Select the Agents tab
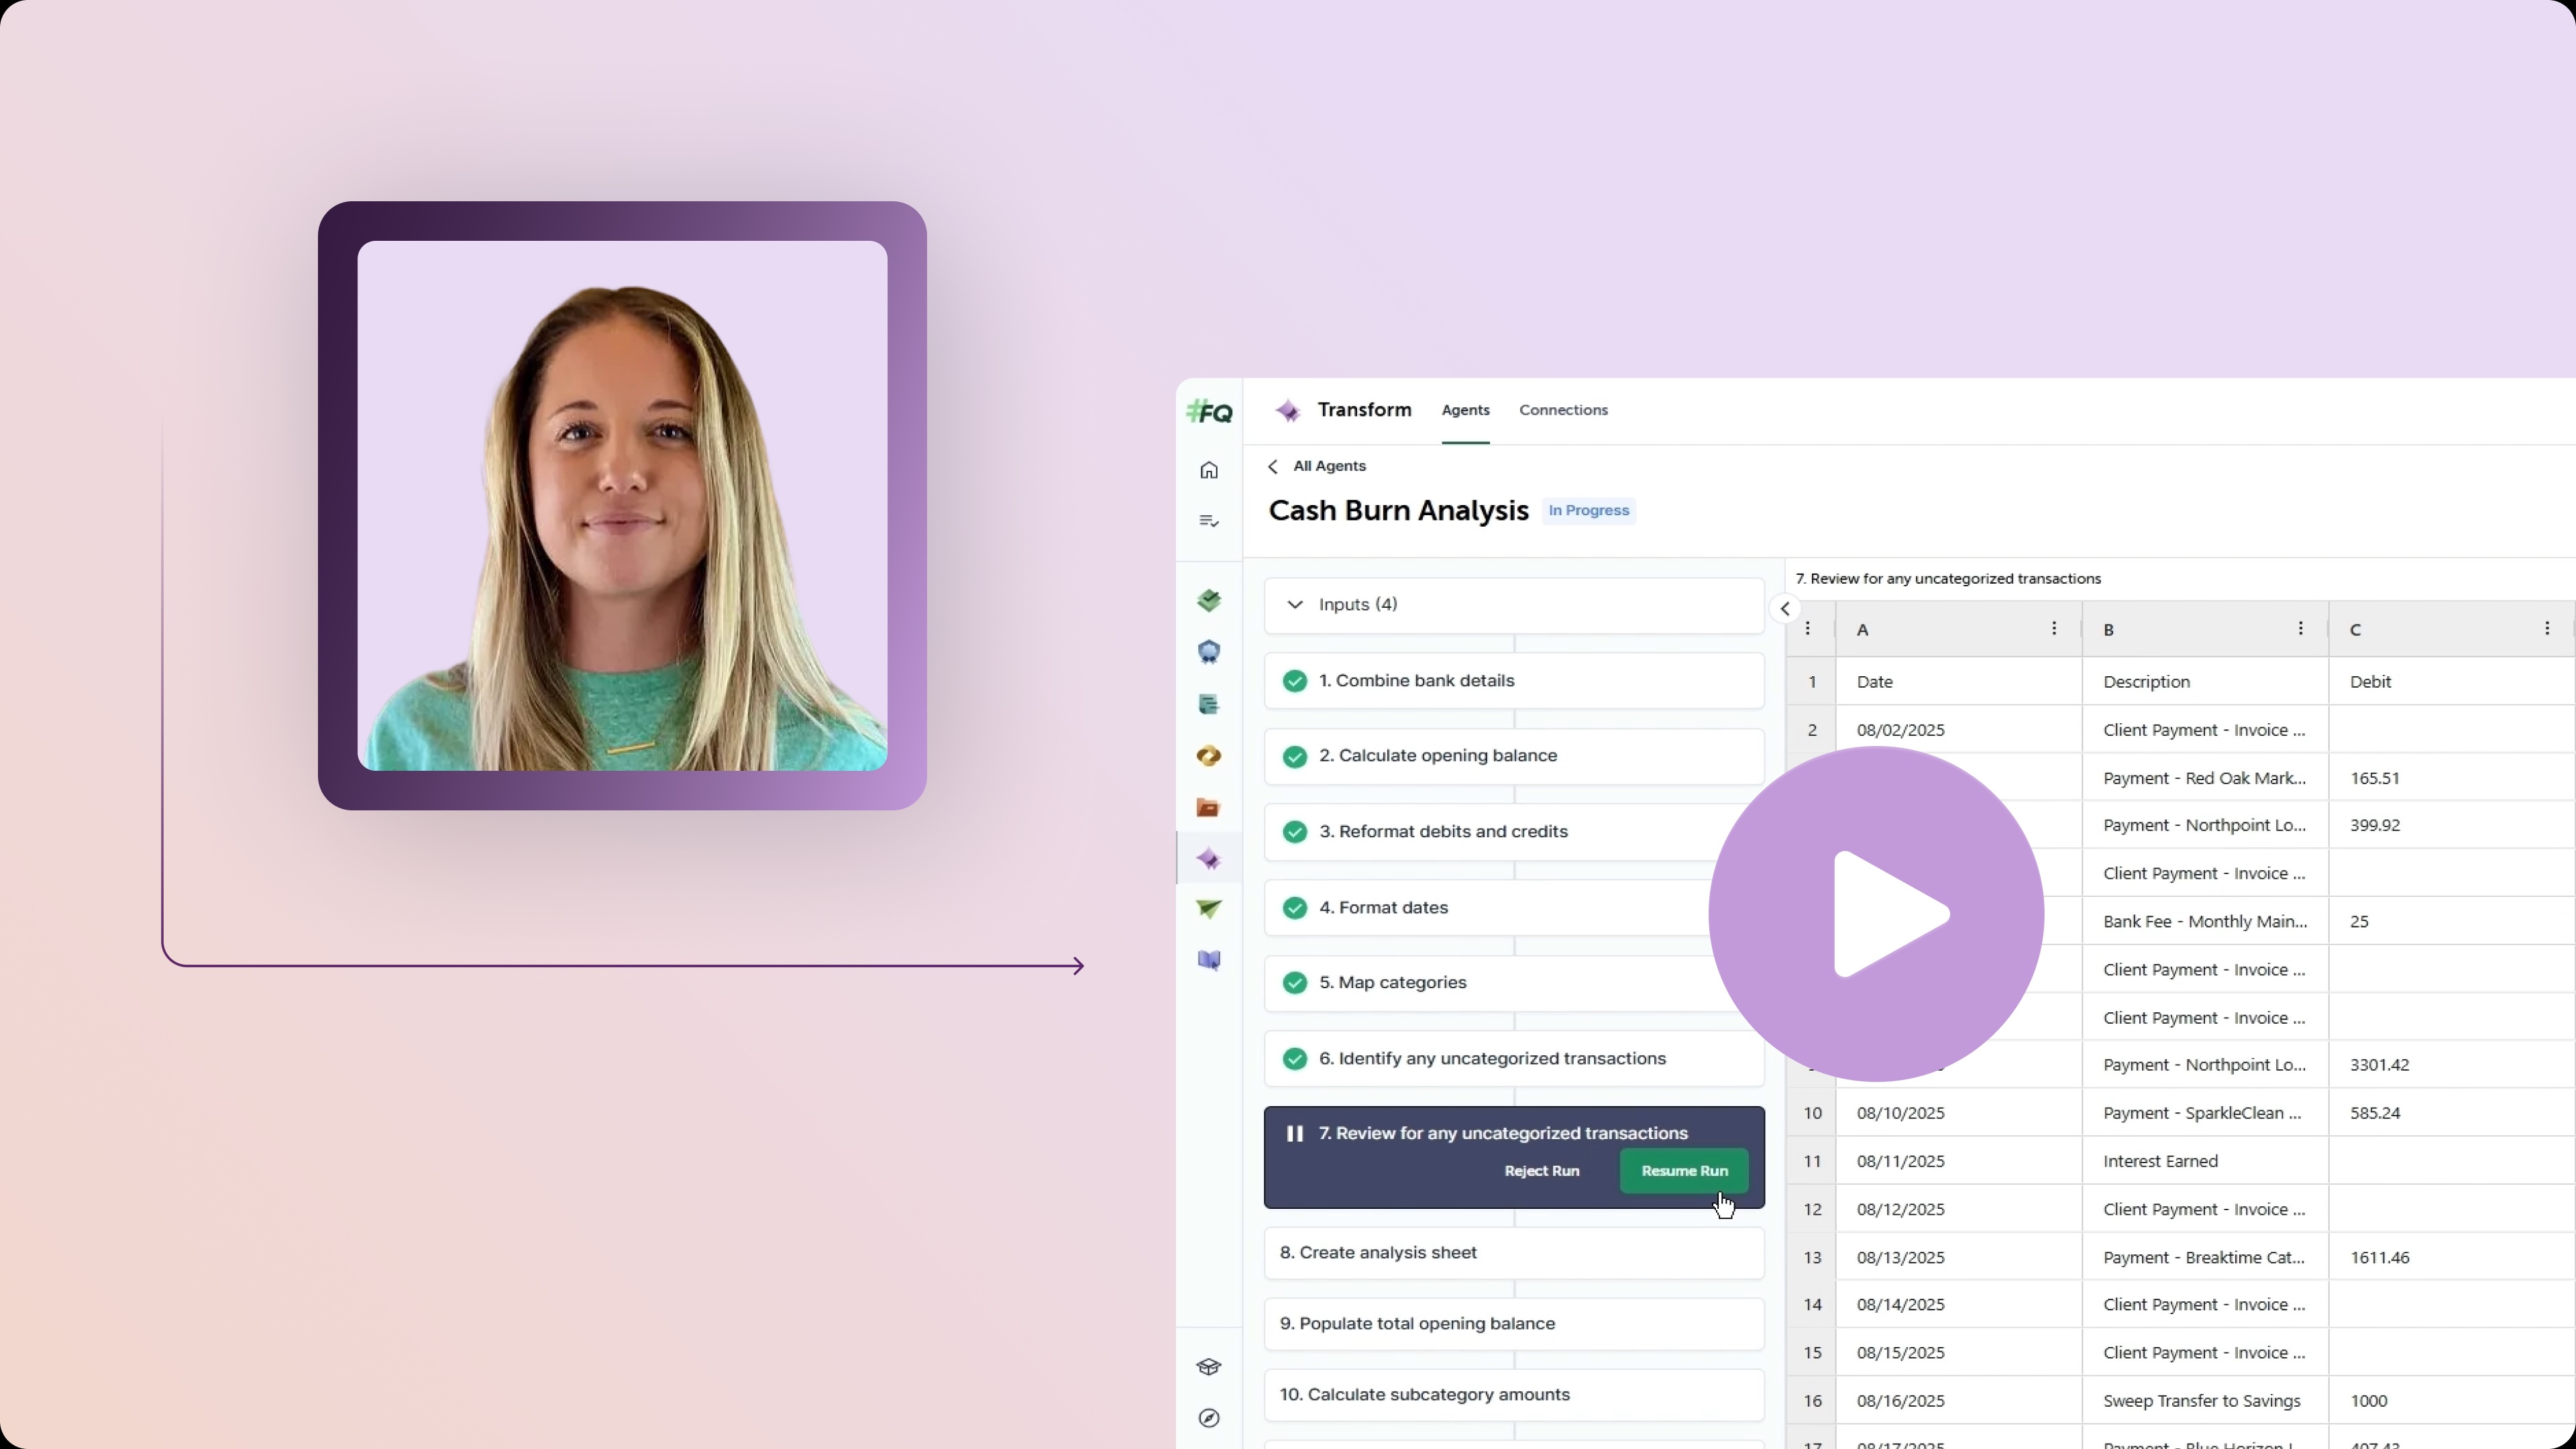Image resolution: width=2576 pixels, height=1449 pixels. (x=1465, y=410)
